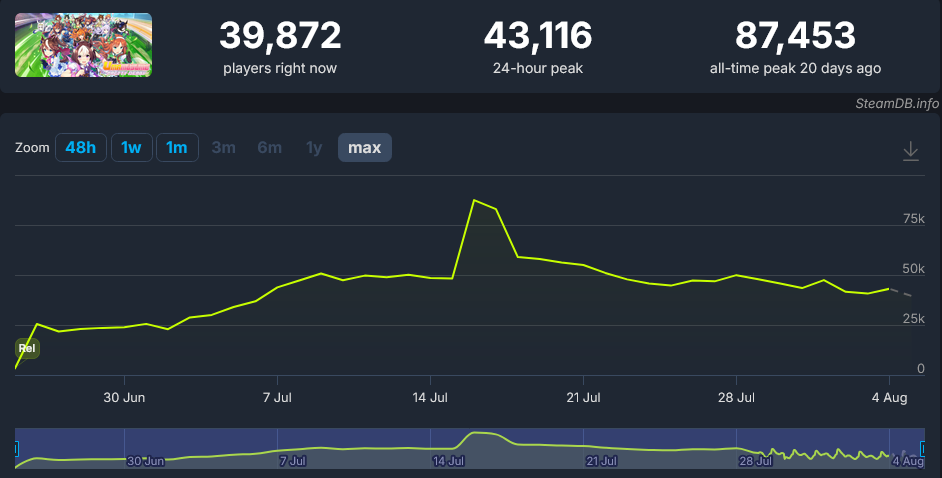Click the 24-hour peak caption
This screenshot has height=478, width=942.
538,68
